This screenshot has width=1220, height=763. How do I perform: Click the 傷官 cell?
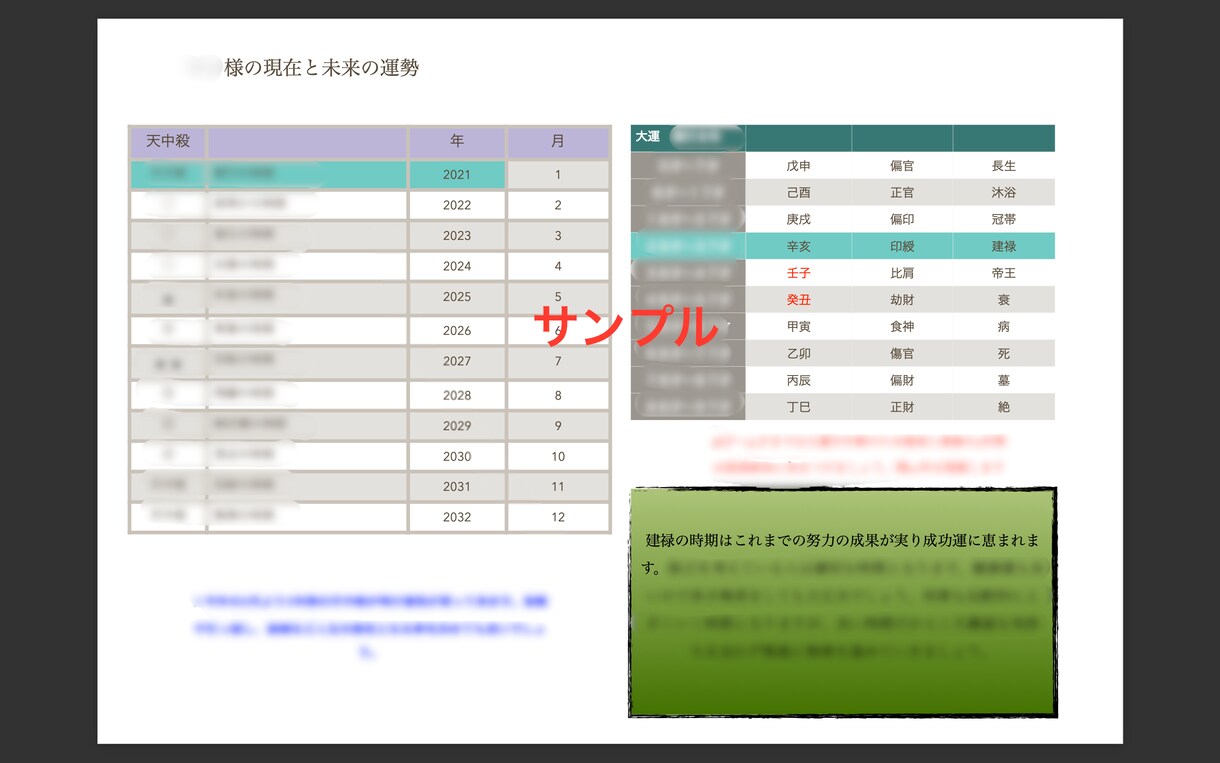[x=902, y=353]
